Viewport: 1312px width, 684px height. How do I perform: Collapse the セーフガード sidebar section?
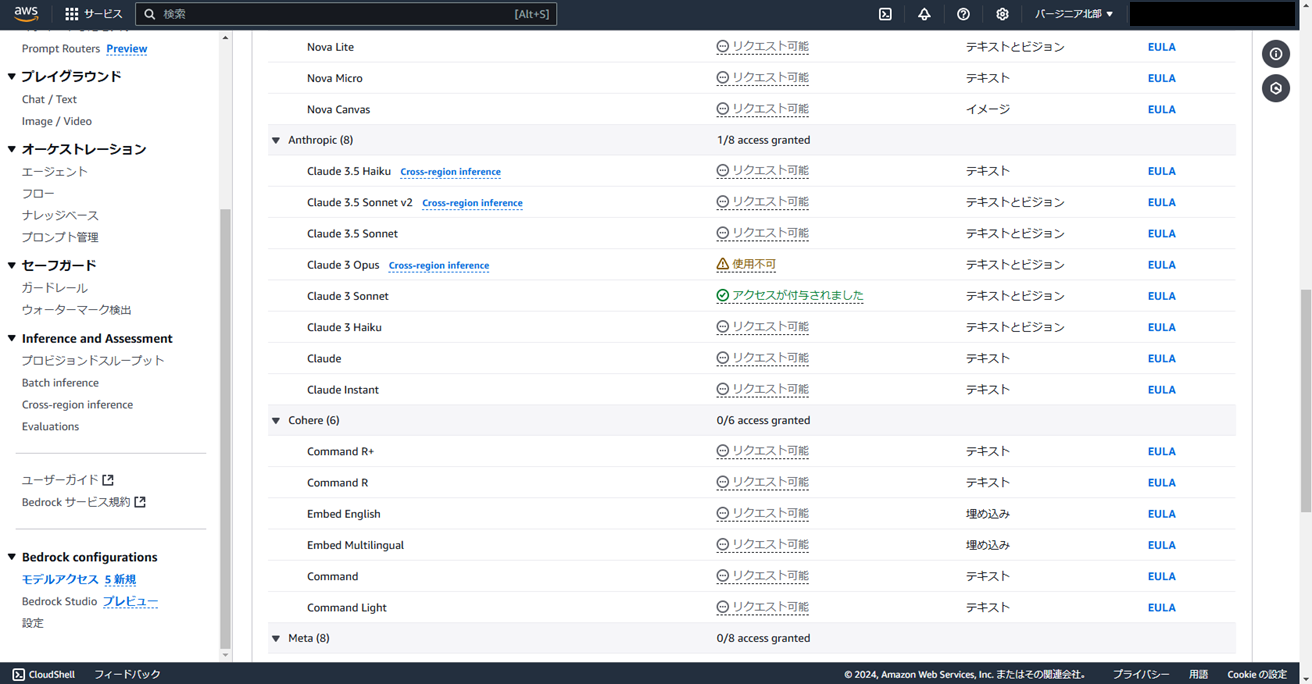coord(12,265)
